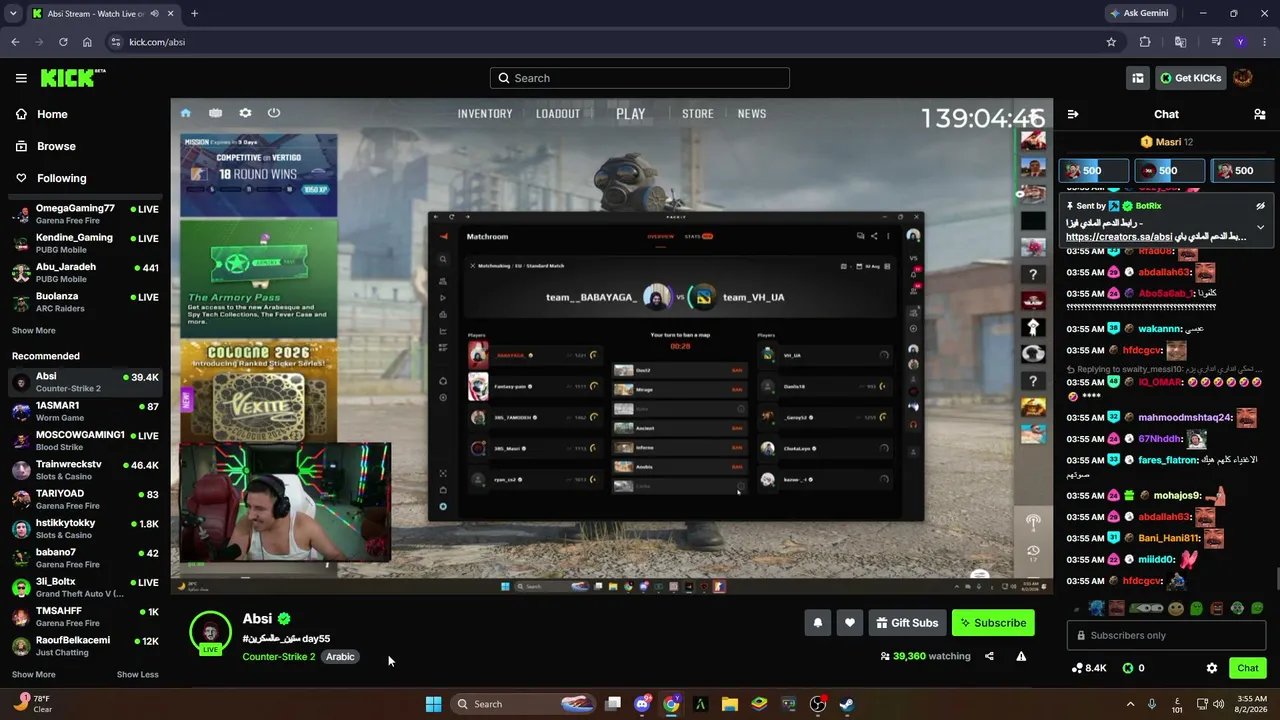The image size is (1280, 720).
Task: Expand following list with Show More
Action: click(34, 330)
